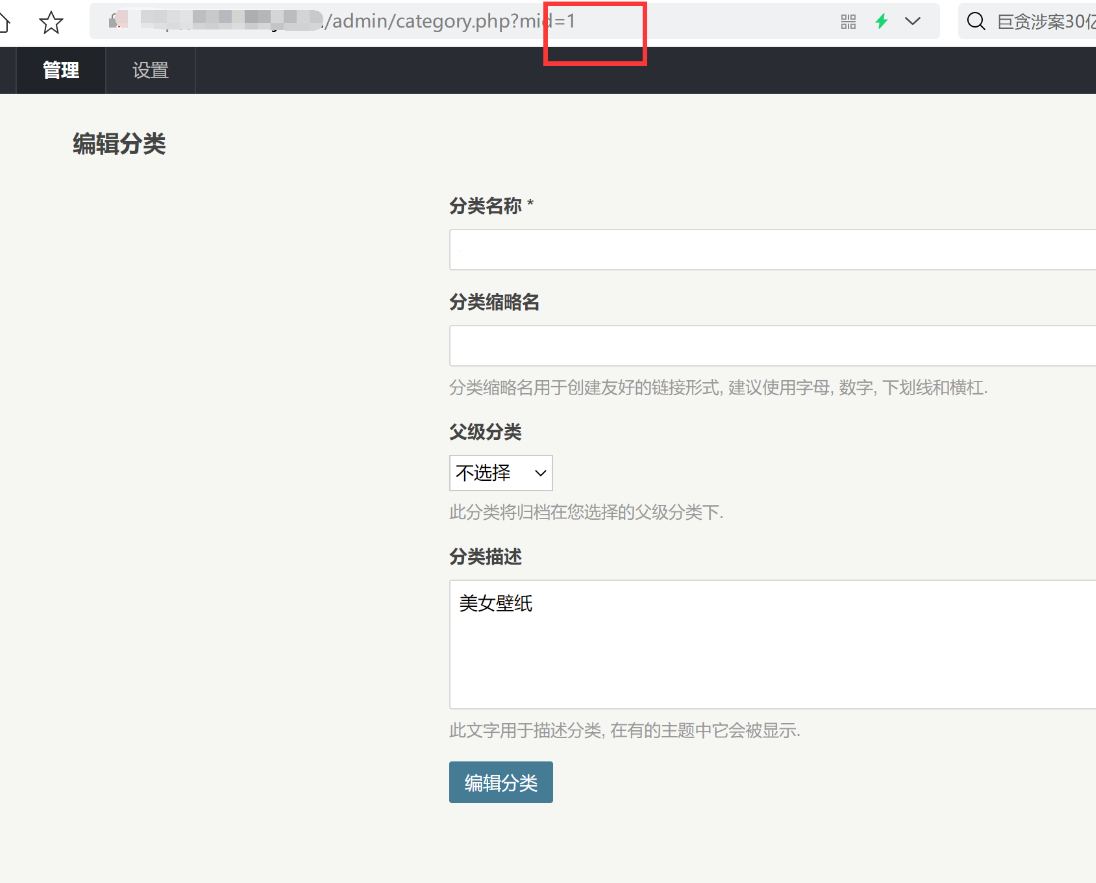This screenshot has height=883, width=1096.
Task: Click the 分类名称 field label
Action: (485, 206)
